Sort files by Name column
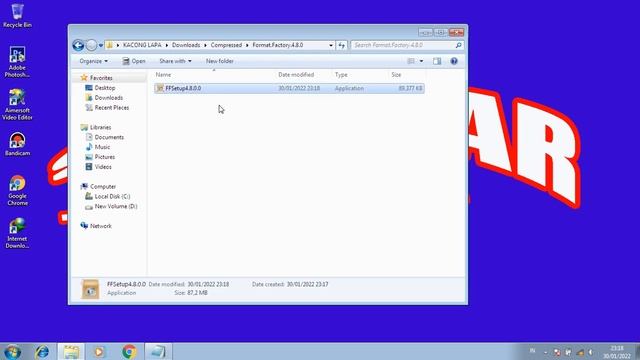The width and height of the screenshot is (640, 360). pos(214,75)
